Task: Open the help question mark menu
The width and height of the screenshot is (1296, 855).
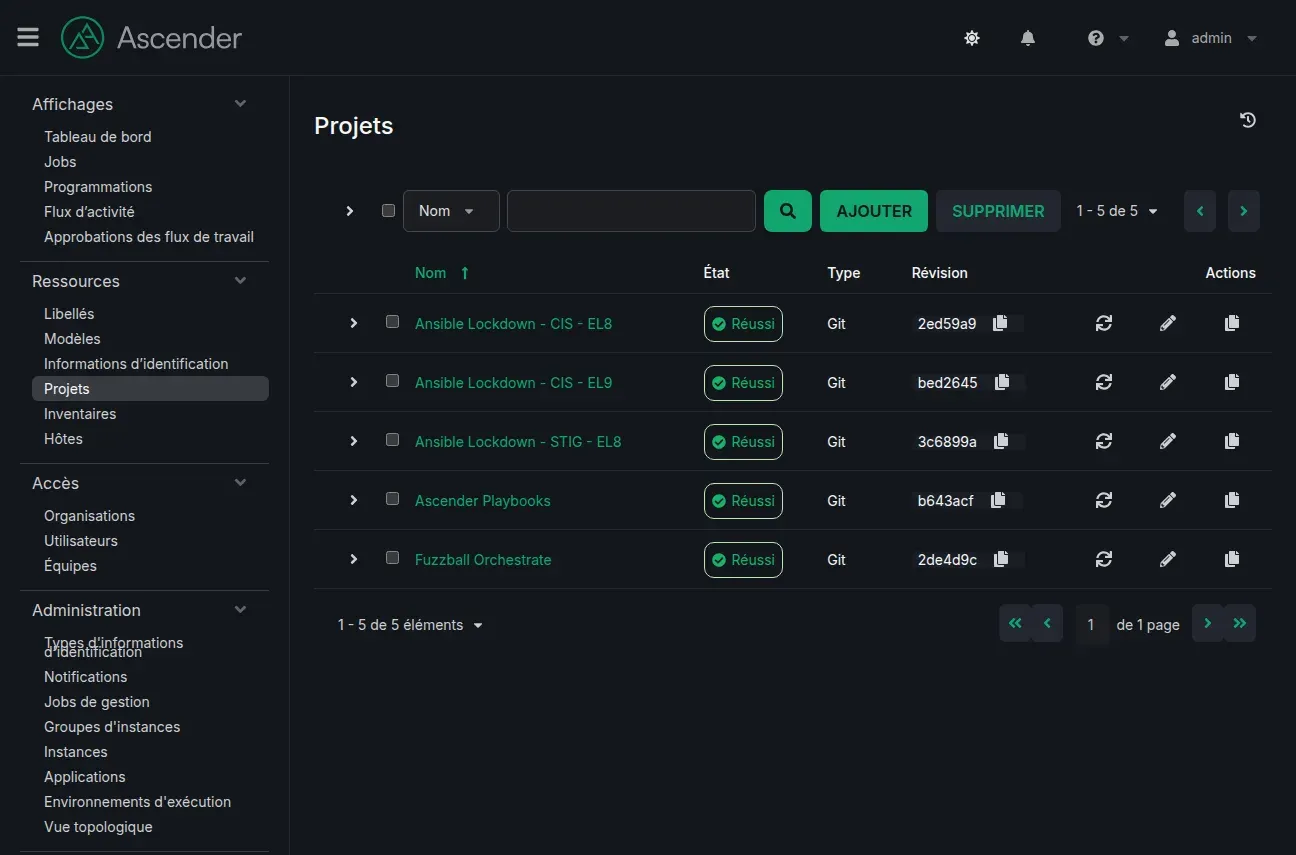Action: [1108, 38]
